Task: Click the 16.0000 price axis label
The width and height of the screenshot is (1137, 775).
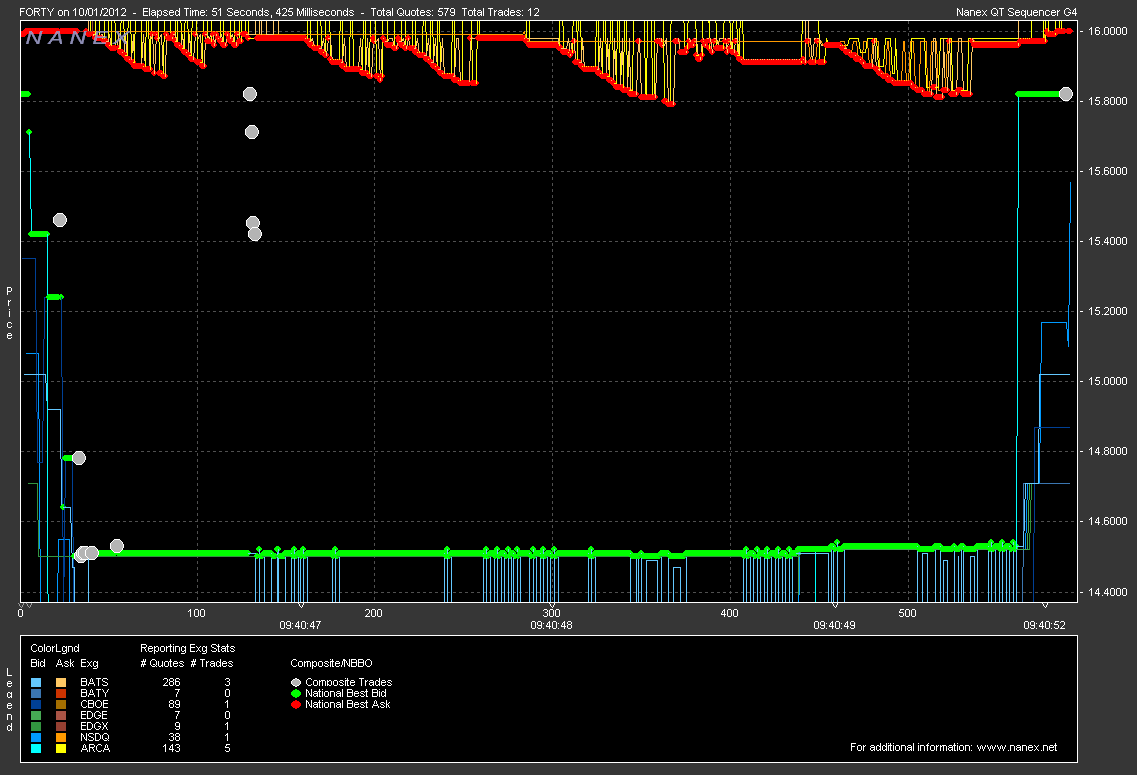Action: click(1108, 31)
